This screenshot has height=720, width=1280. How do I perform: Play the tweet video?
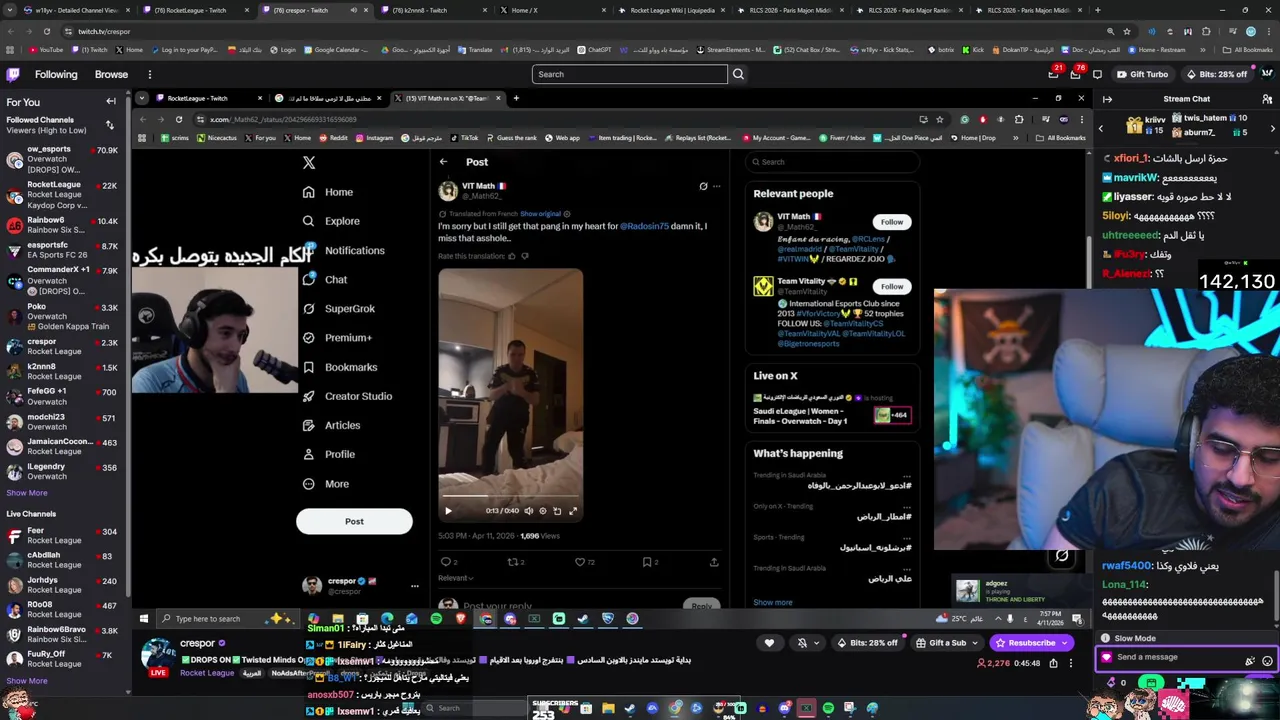tap(448, 511)
